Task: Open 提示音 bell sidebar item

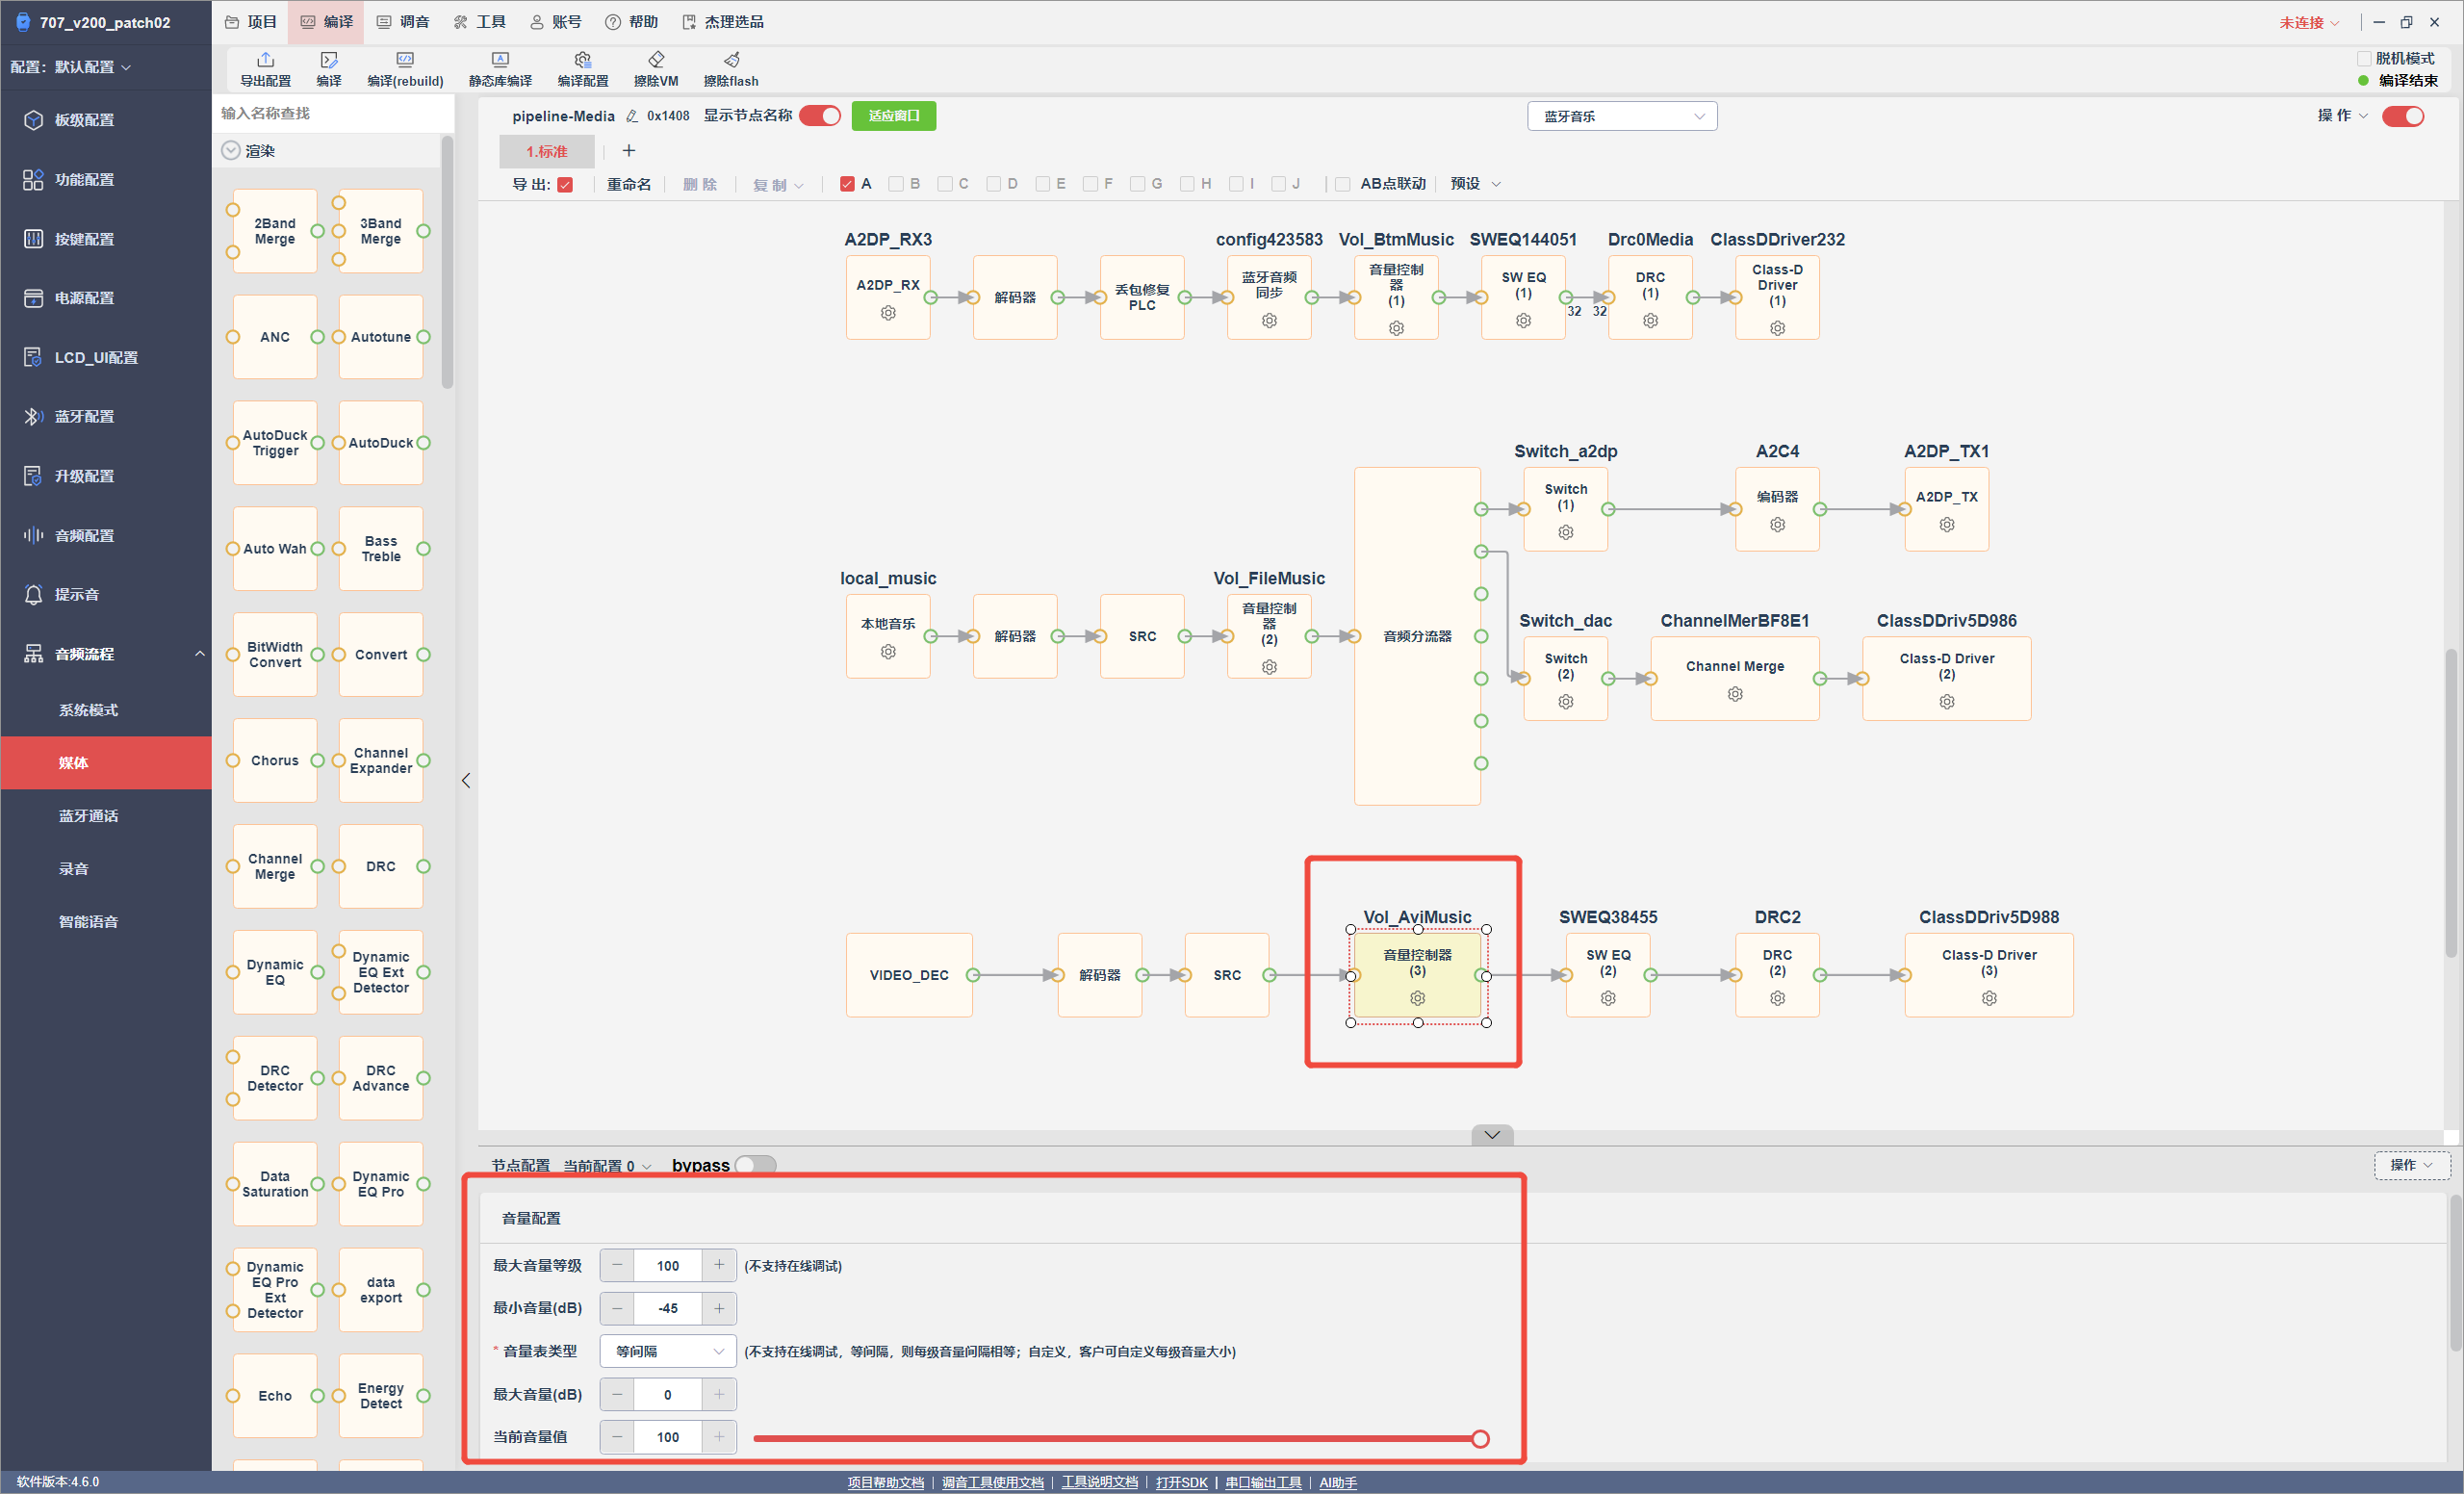Action: tap(106, 594)
